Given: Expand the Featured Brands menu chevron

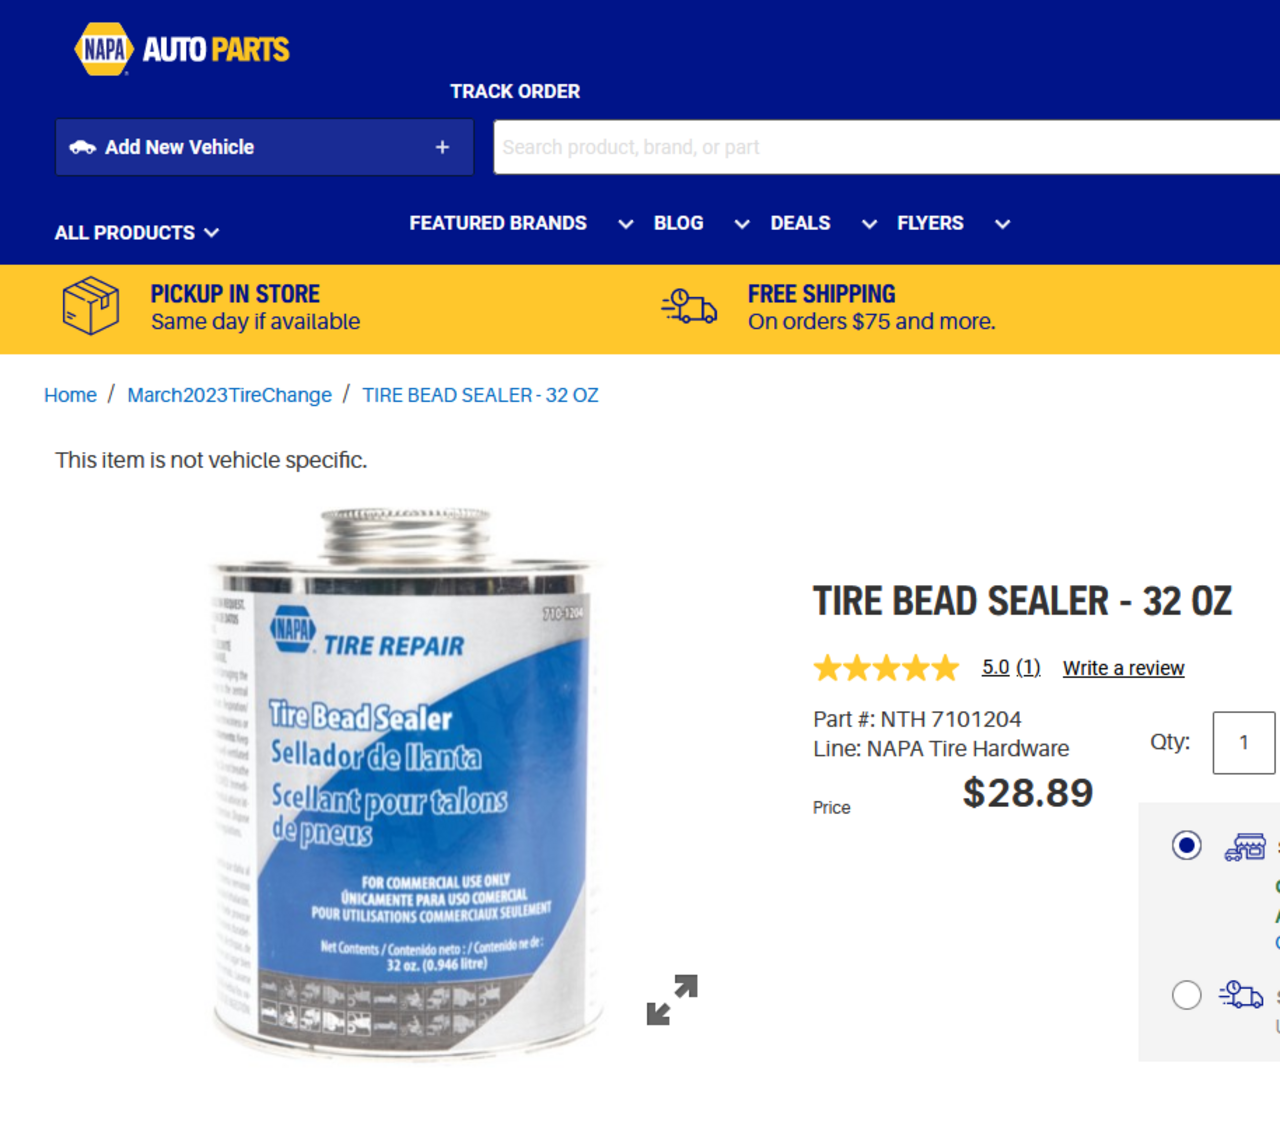Looking at the screenshot, I should coord(626,224).
